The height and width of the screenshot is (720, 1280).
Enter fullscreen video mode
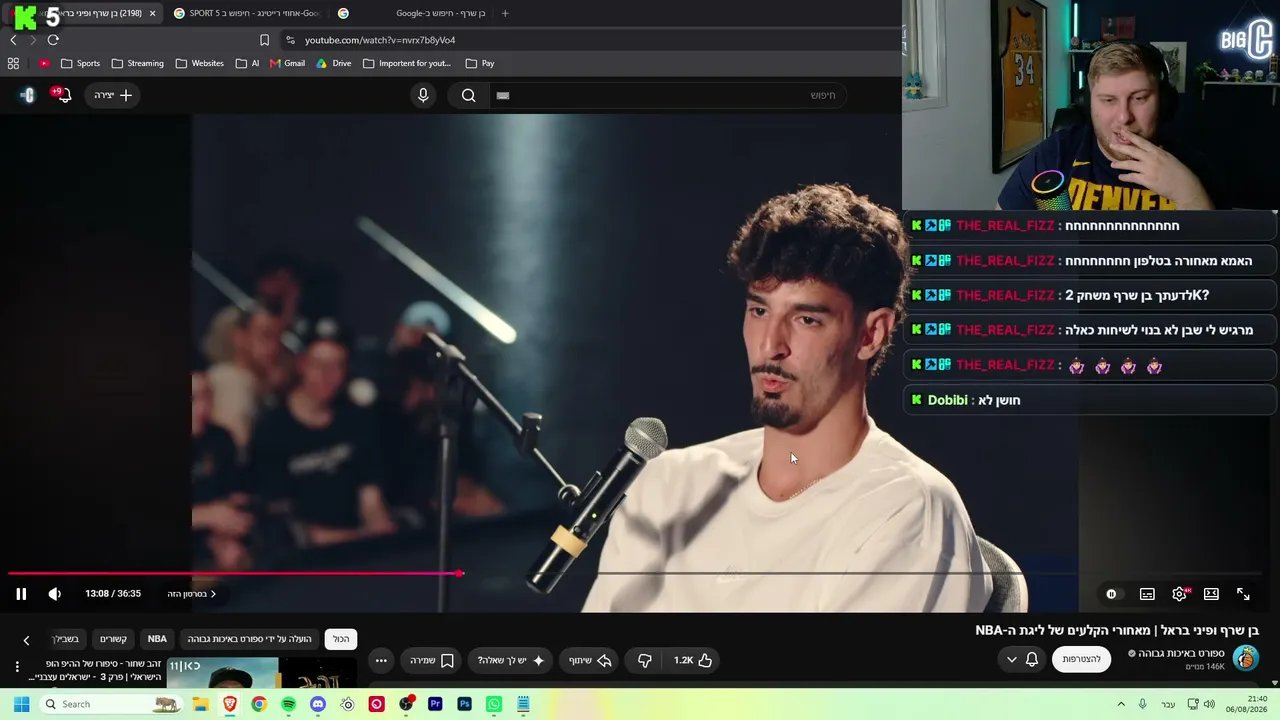click(x=1243, y=594)
